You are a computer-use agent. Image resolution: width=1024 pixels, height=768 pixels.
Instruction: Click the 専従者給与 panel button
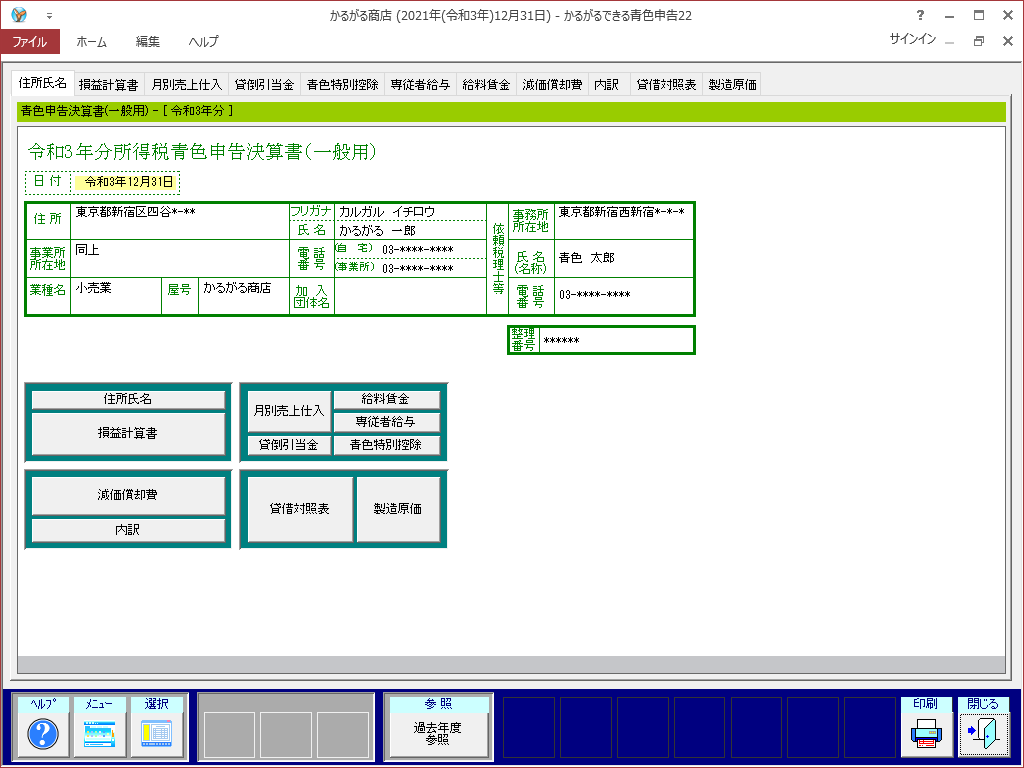click(386, 422)
